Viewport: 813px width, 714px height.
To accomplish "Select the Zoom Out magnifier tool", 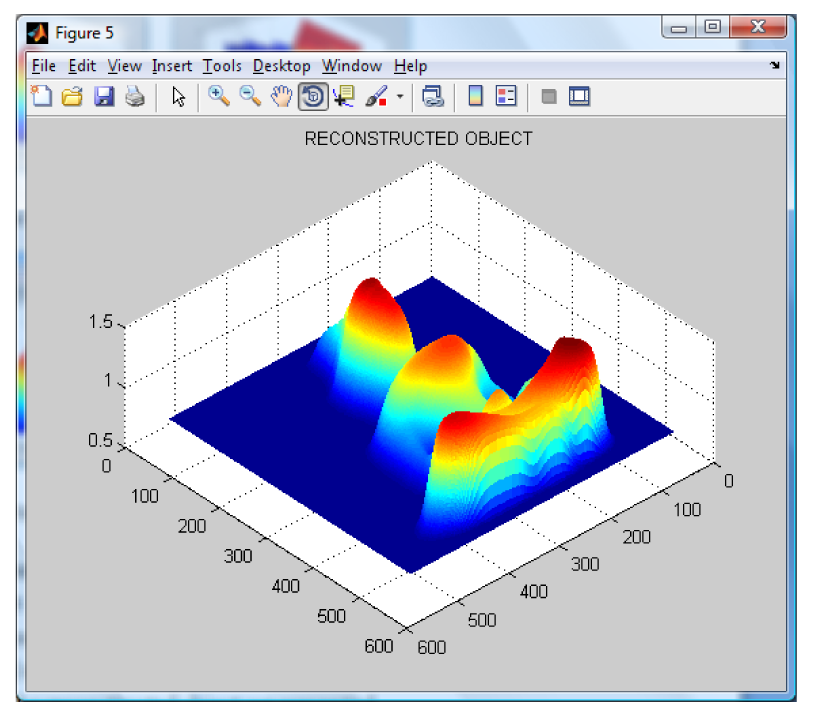I will (x=250, y=97).
